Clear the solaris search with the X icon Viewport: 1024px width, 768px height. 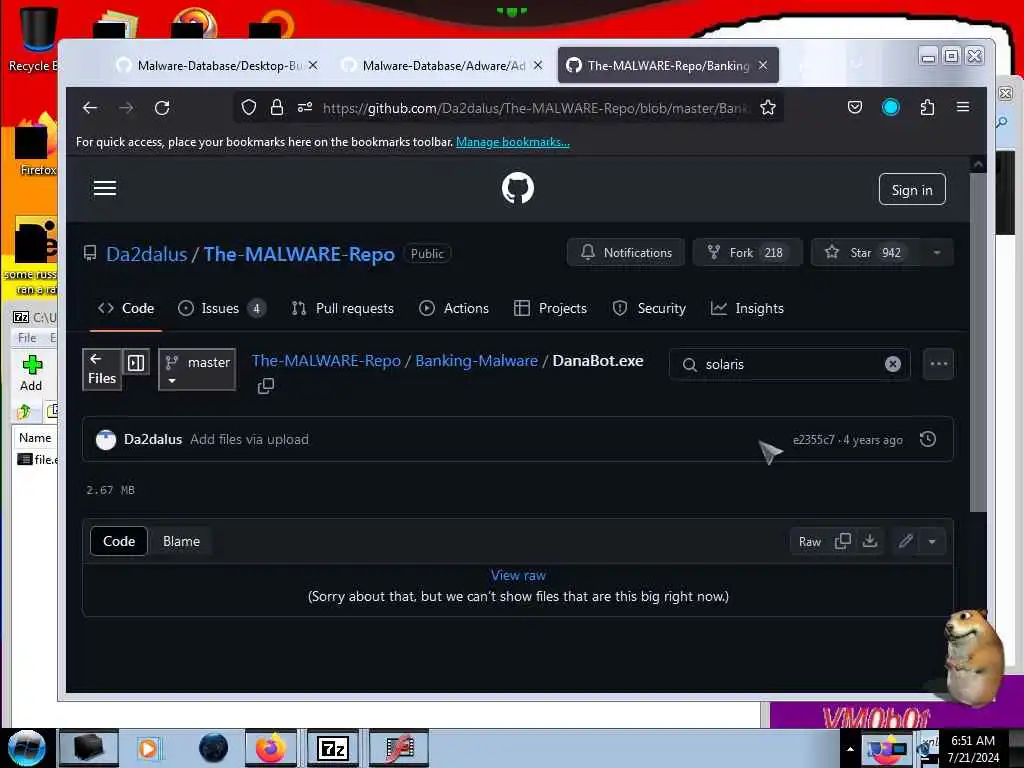click(x=893, y=364)
